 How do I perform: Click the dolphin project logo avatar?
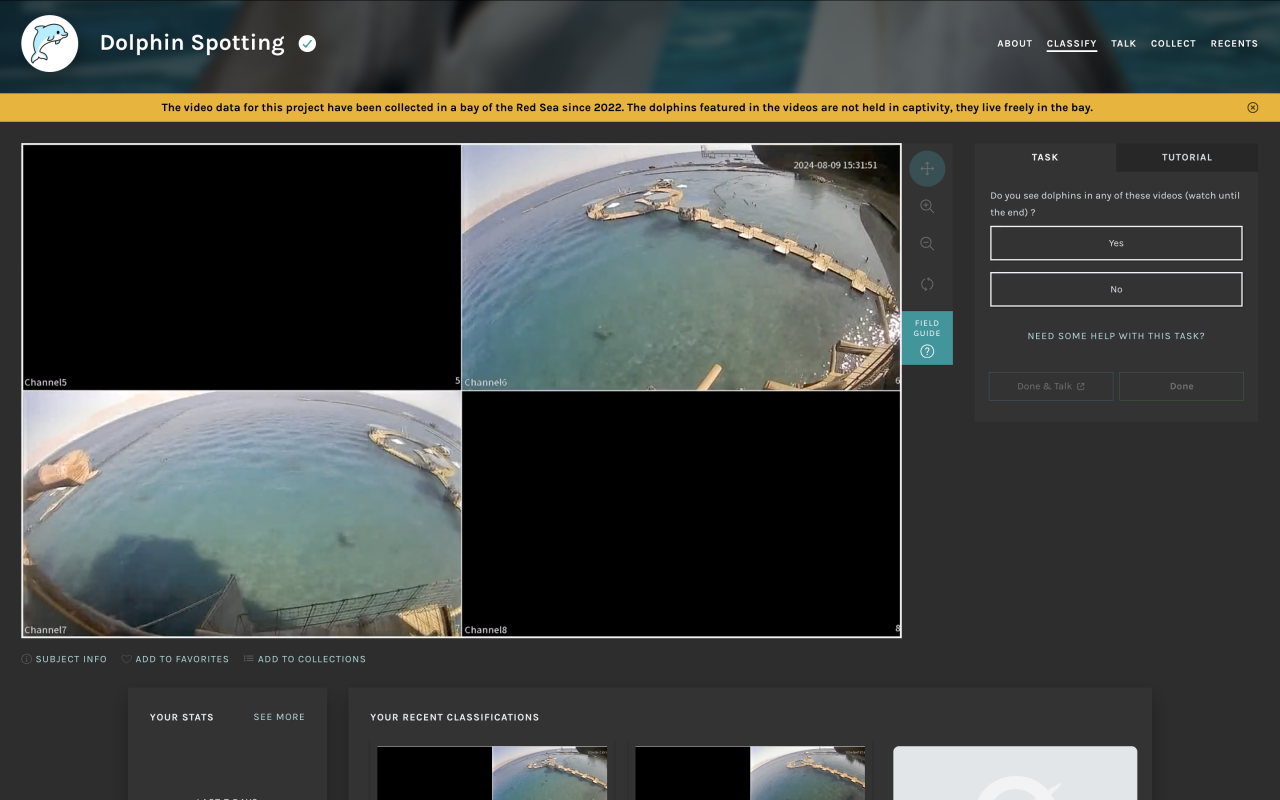tap(50, 44)
